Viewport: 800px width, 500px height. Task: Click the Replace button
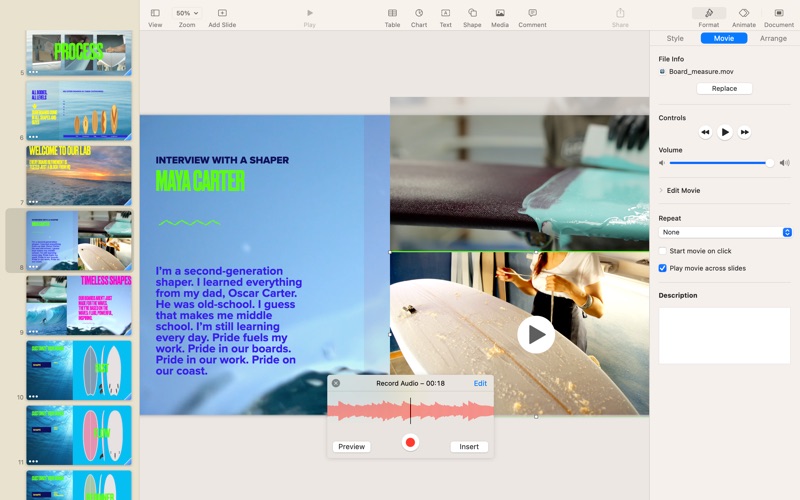click(x=724, y=88)
